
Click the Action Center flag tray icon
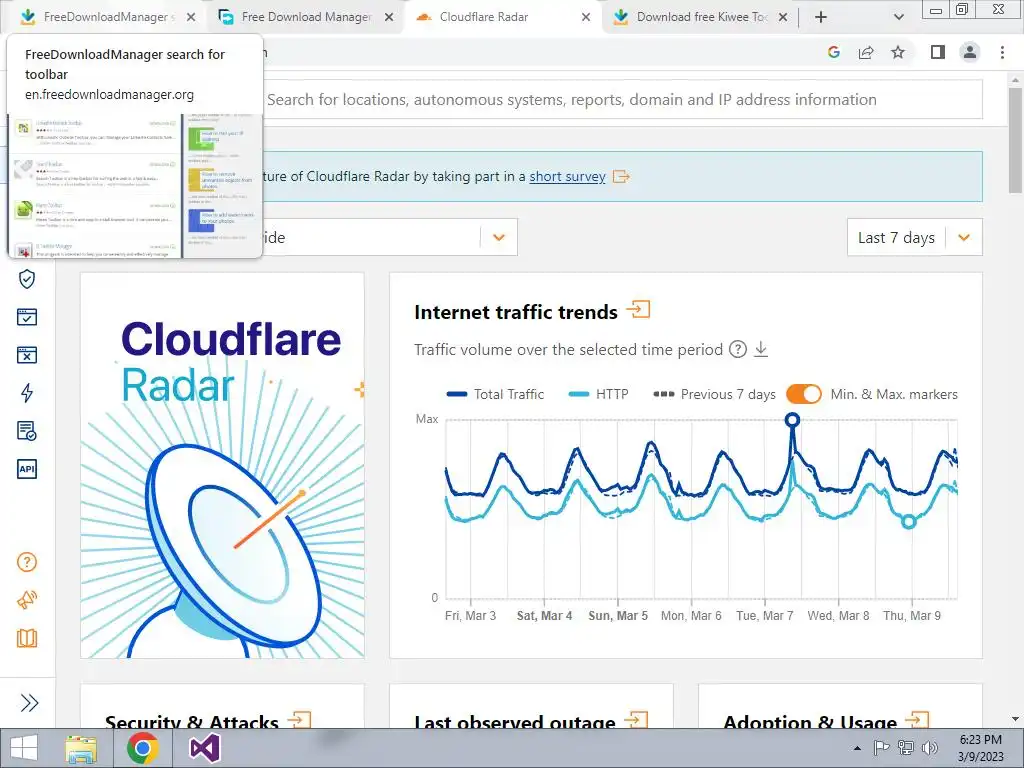click(x=881, y=748)
